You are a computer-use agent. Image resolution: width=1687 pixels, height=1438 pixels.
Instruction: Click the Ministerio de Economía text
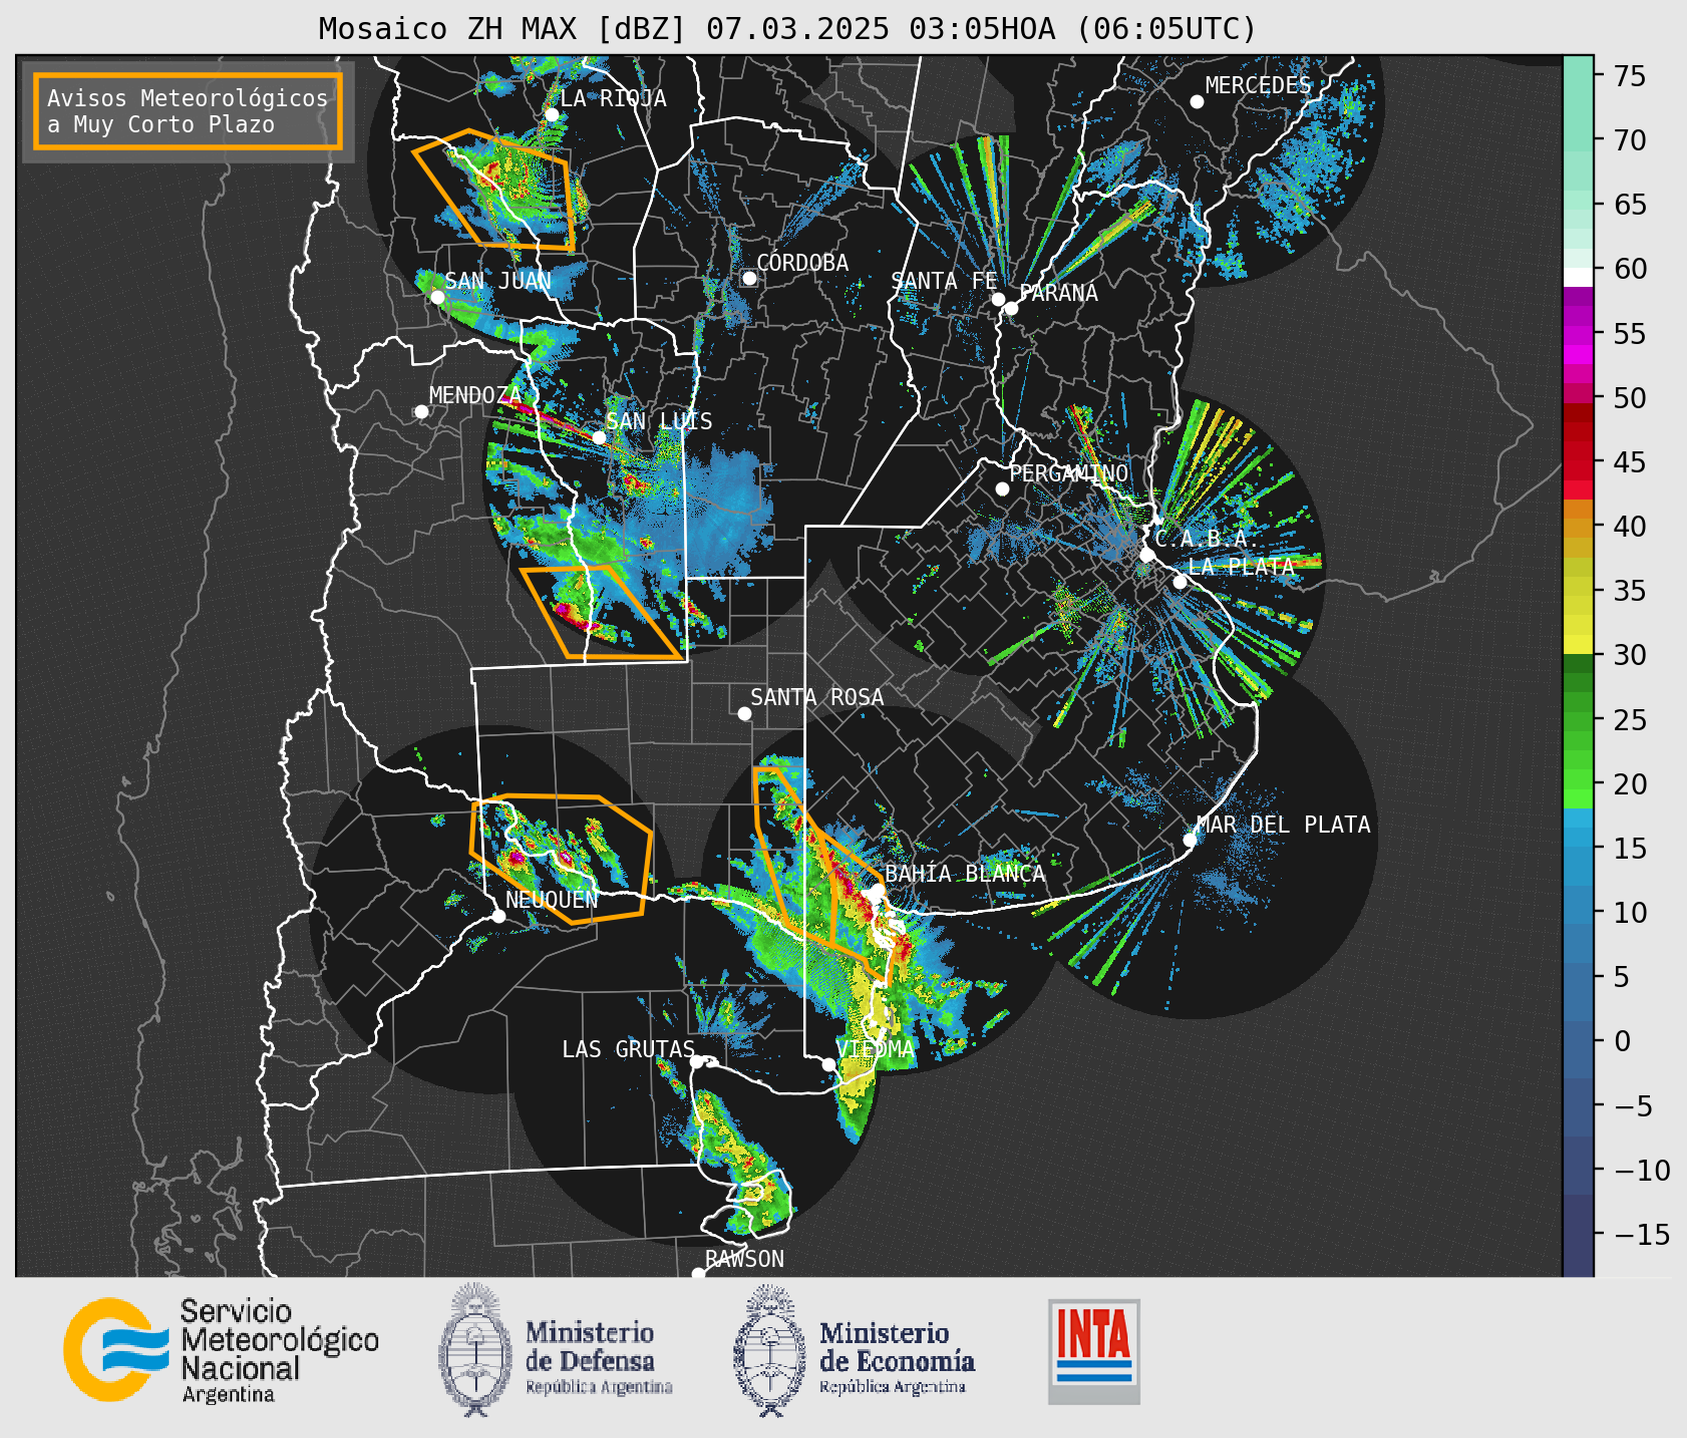tap(897, 1358)
